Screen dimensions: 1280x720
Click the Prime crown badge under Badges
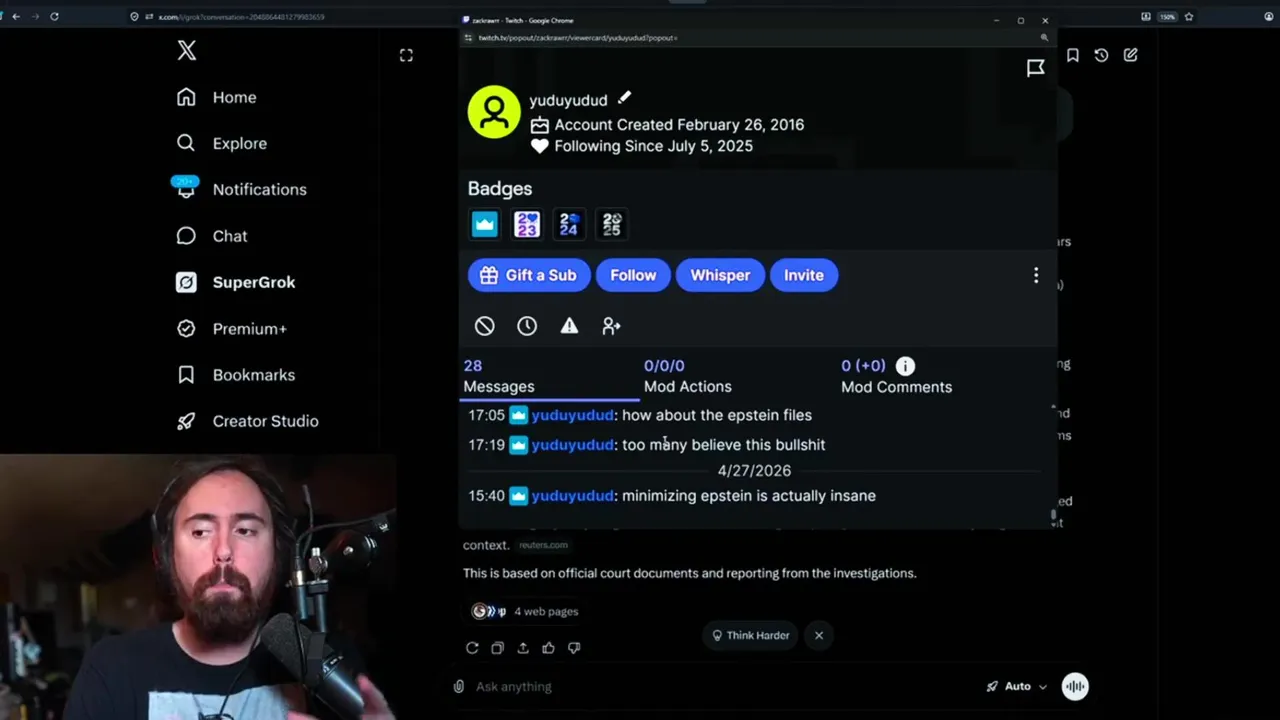(485, 224)
